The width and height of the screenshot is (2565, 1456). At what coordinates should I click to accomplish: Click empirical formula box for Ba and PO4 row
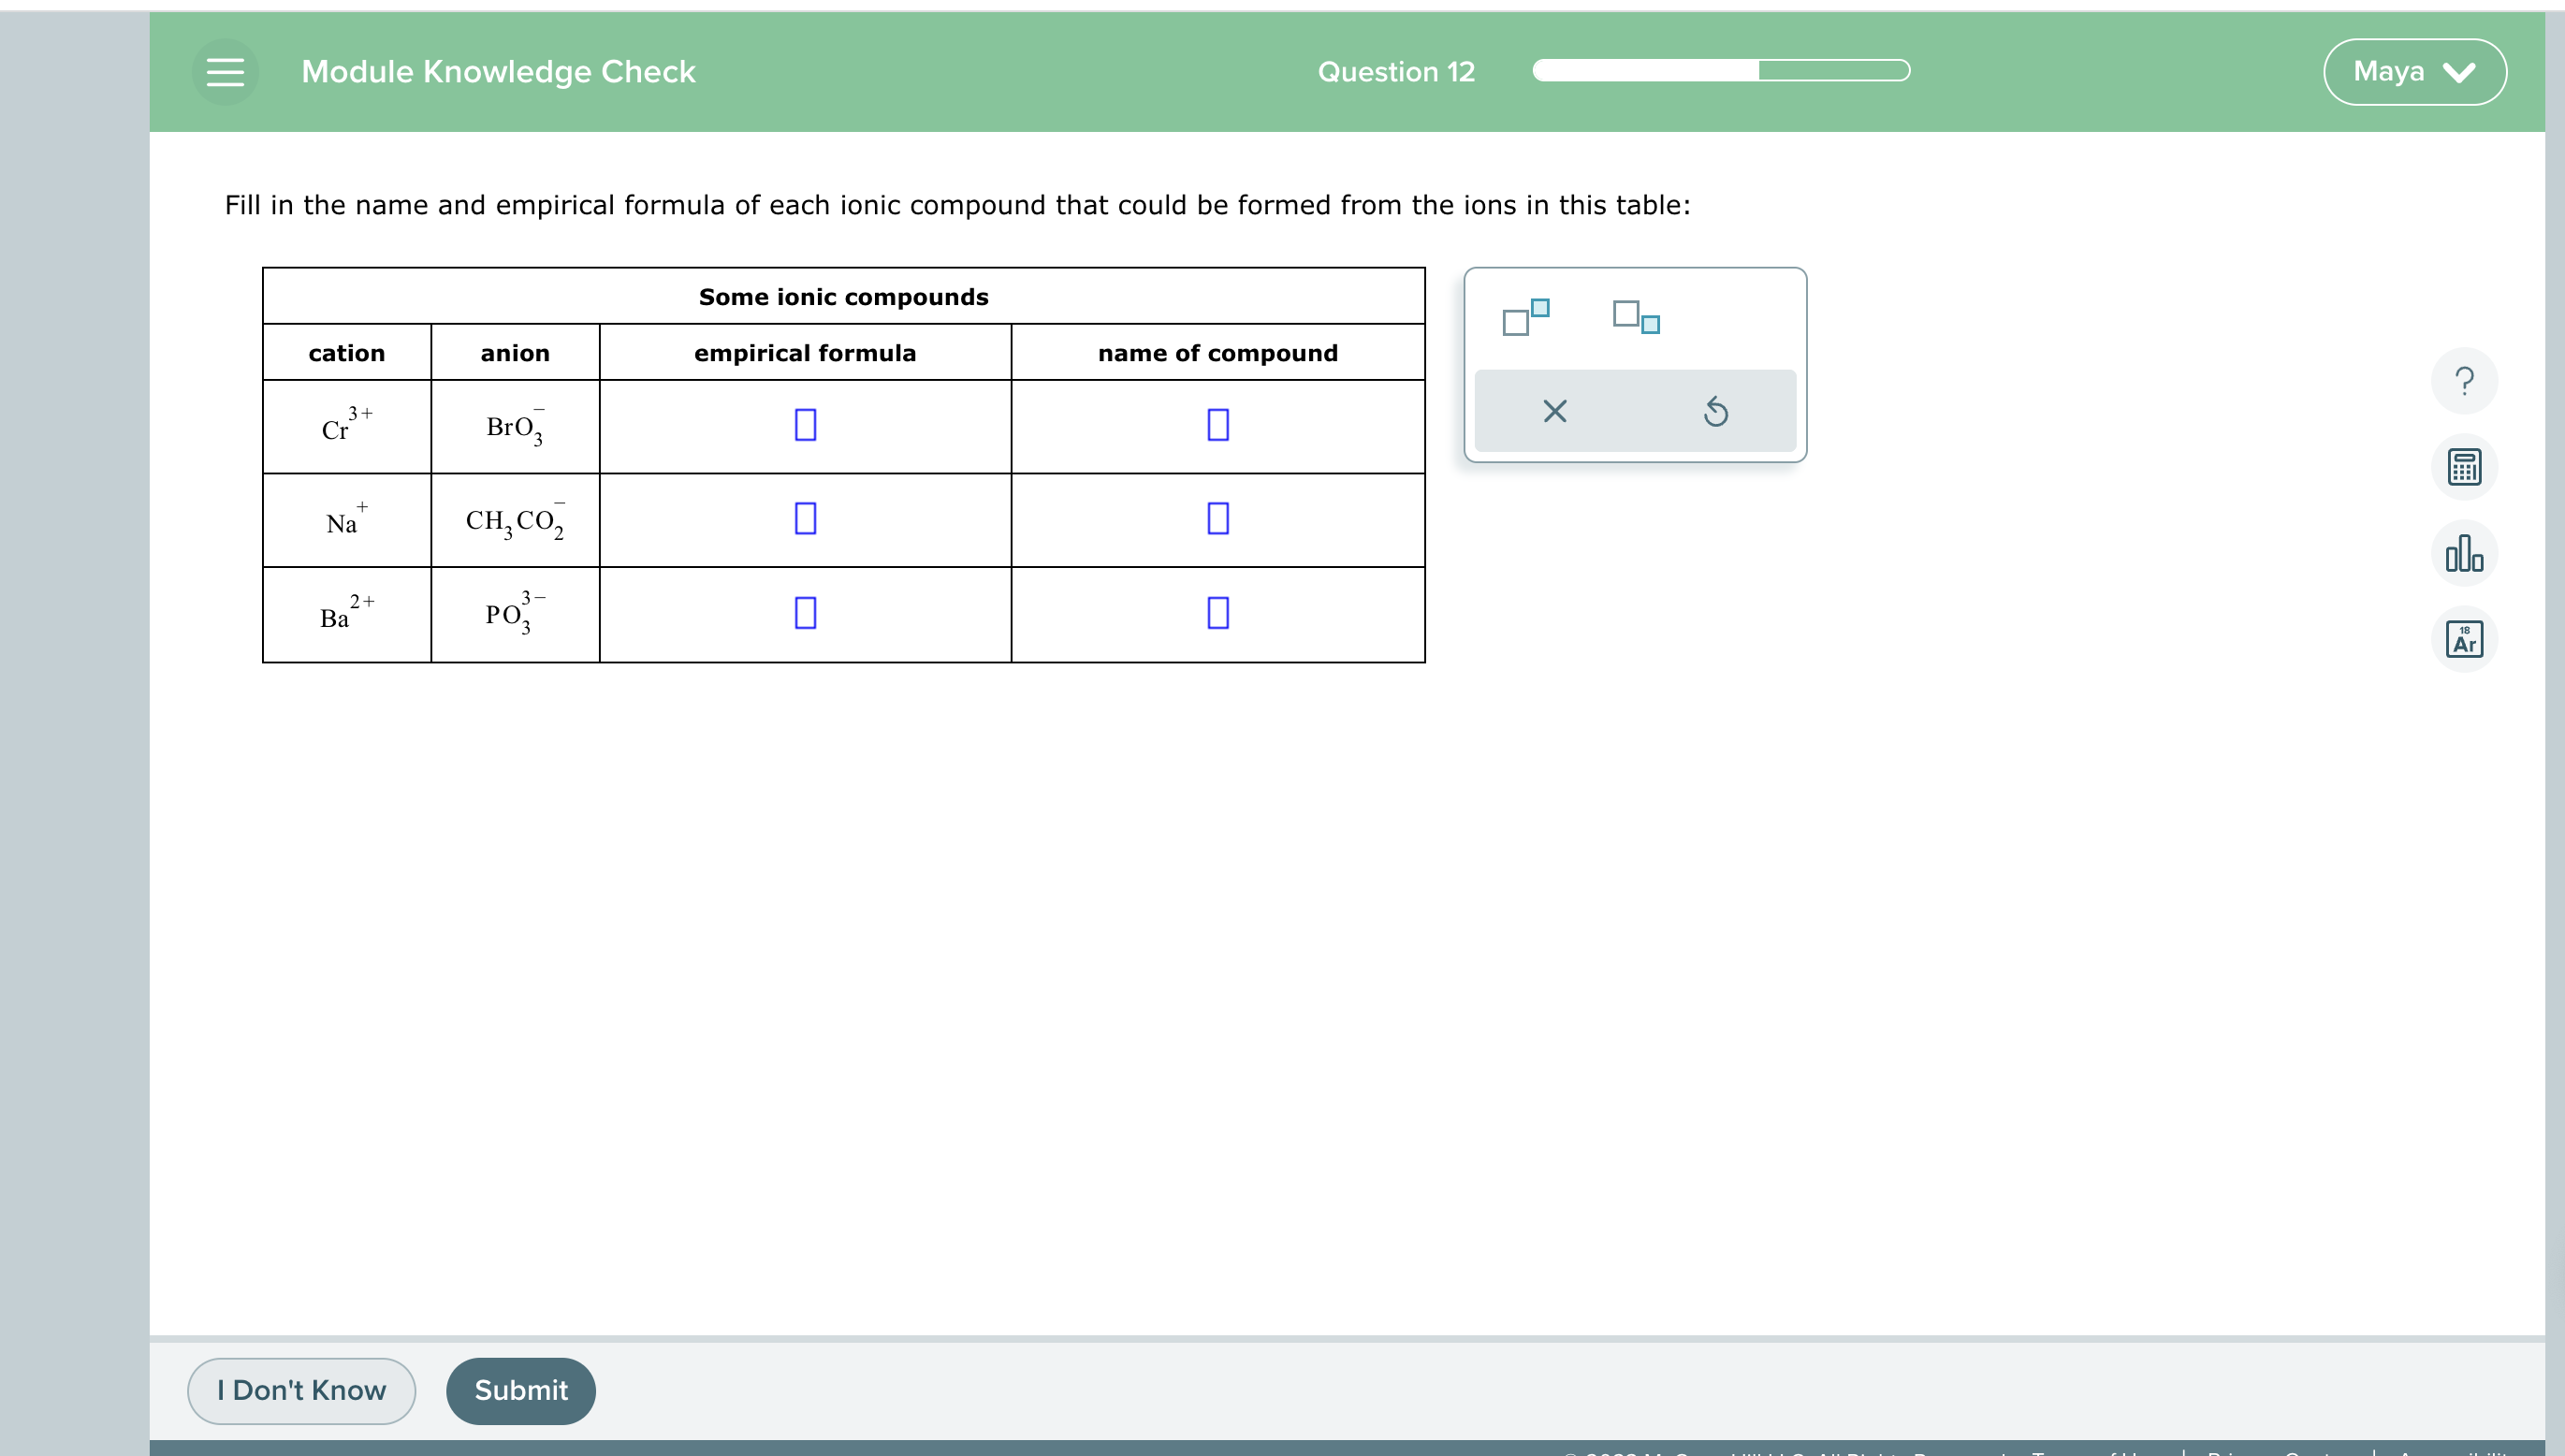[x=805, y=612]
